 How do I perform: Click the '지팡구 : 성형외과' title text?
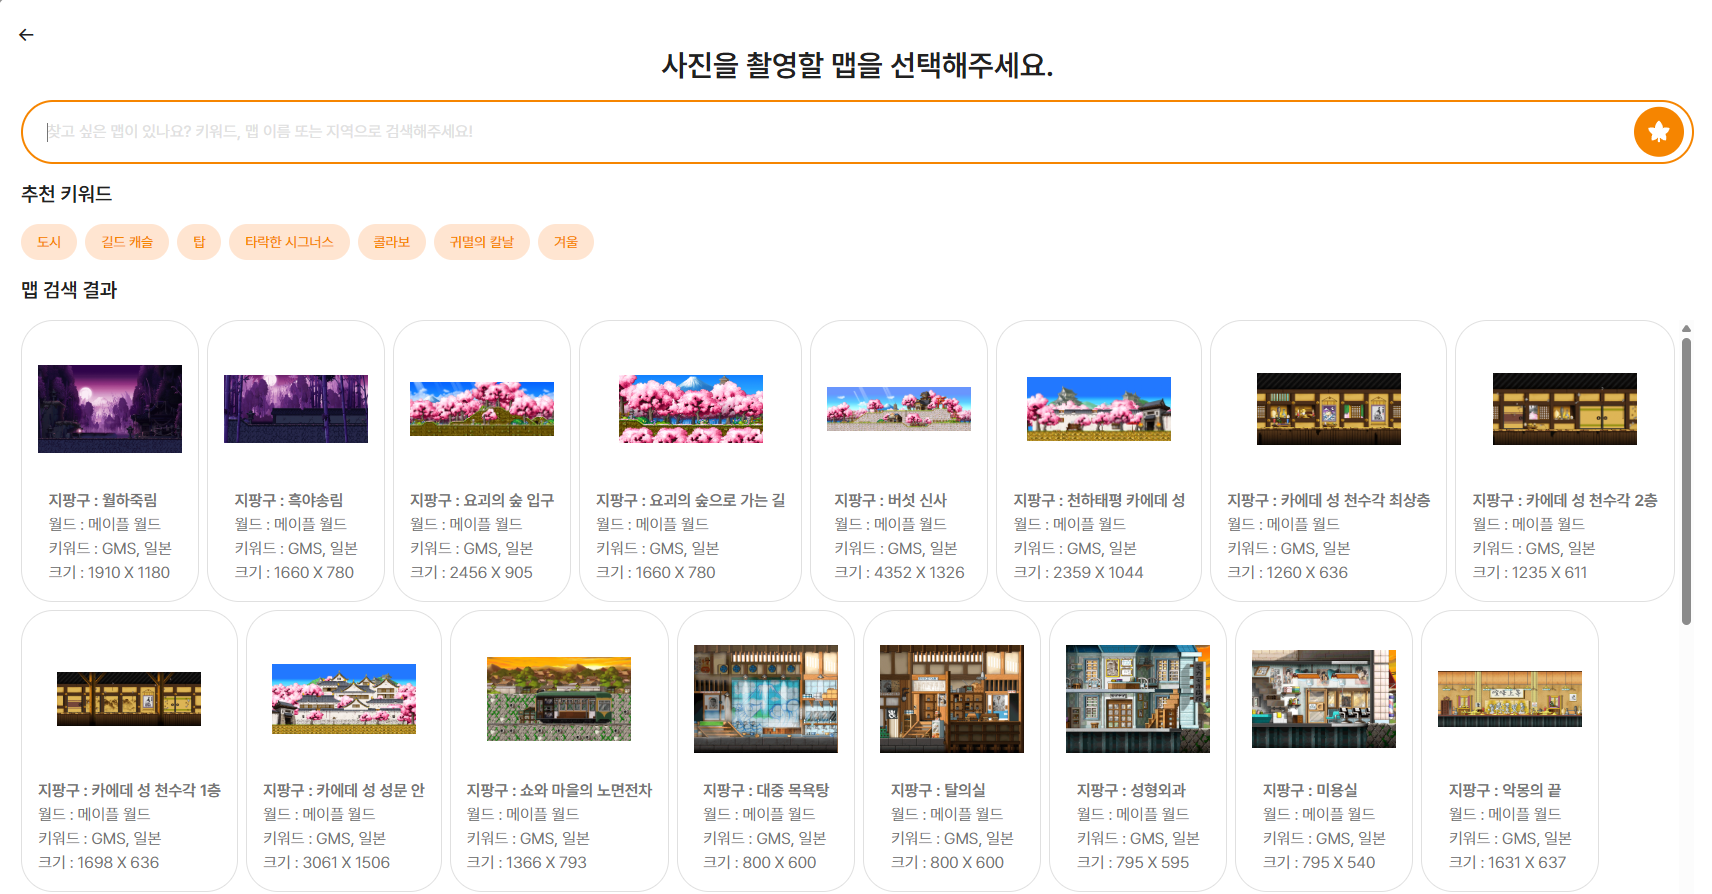(1131, 790)
